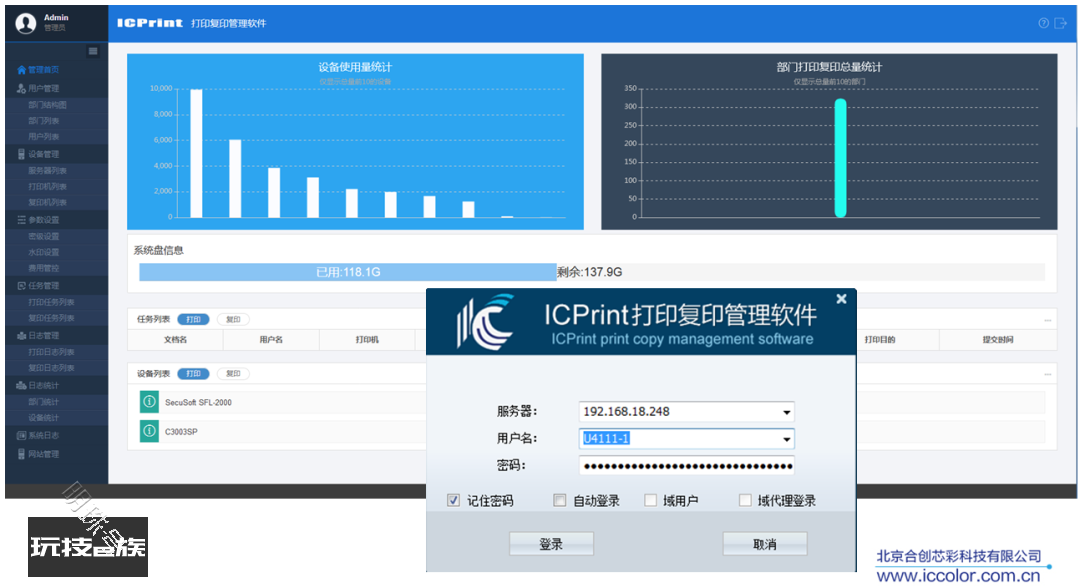Open the more options ellipsis of 任务列表
Viewport: 1080px width, 588px height.
click(1048, 320)
